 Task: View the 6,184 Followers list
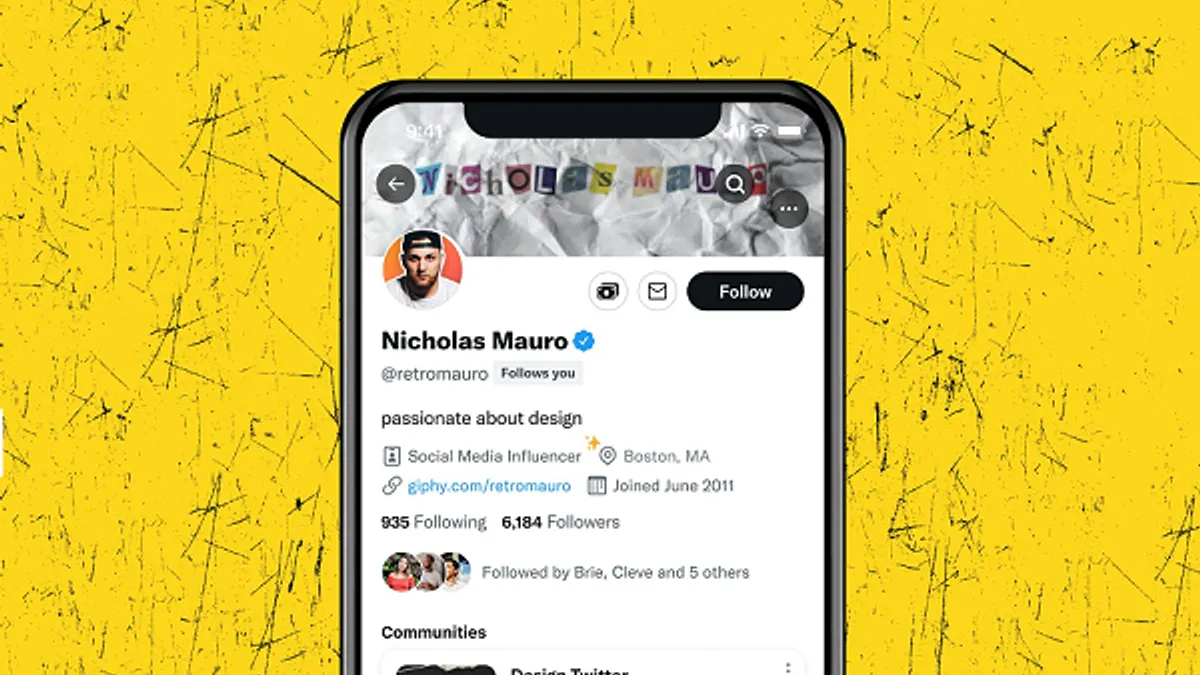tap(560, 522)
